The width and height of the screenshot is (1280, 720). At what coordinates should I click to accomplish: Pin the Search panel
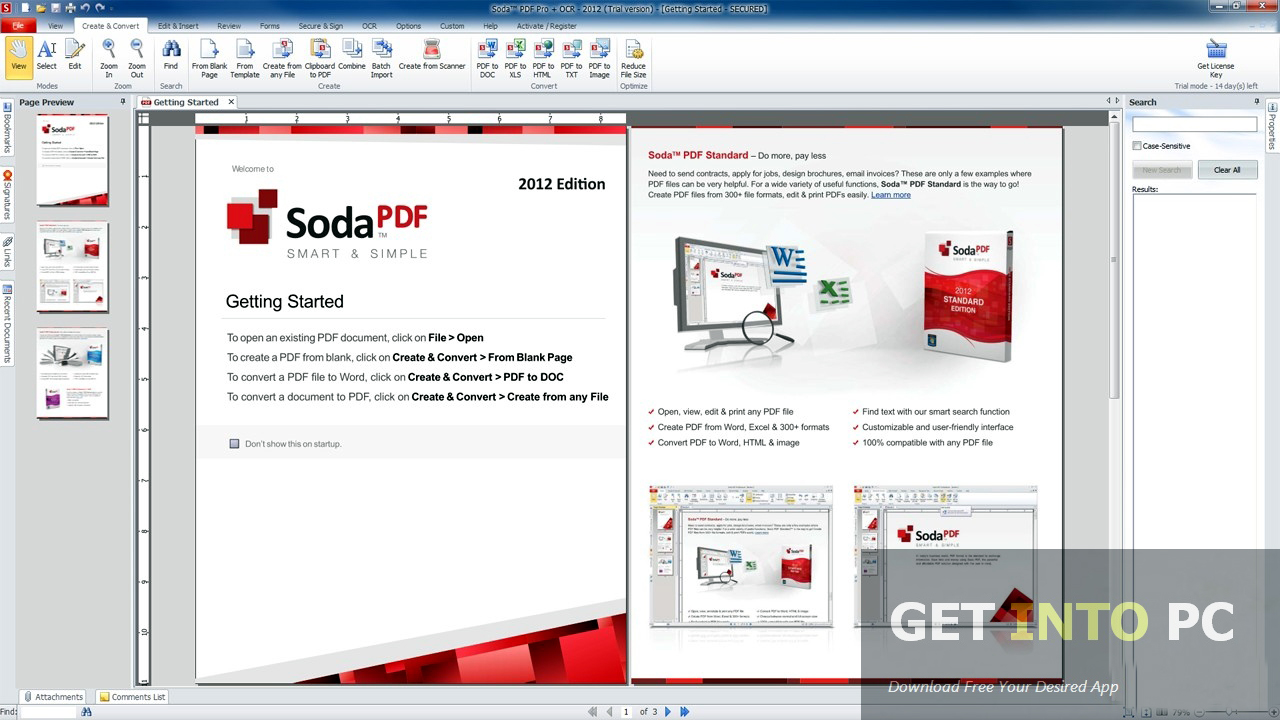[x=1257, y=102]
